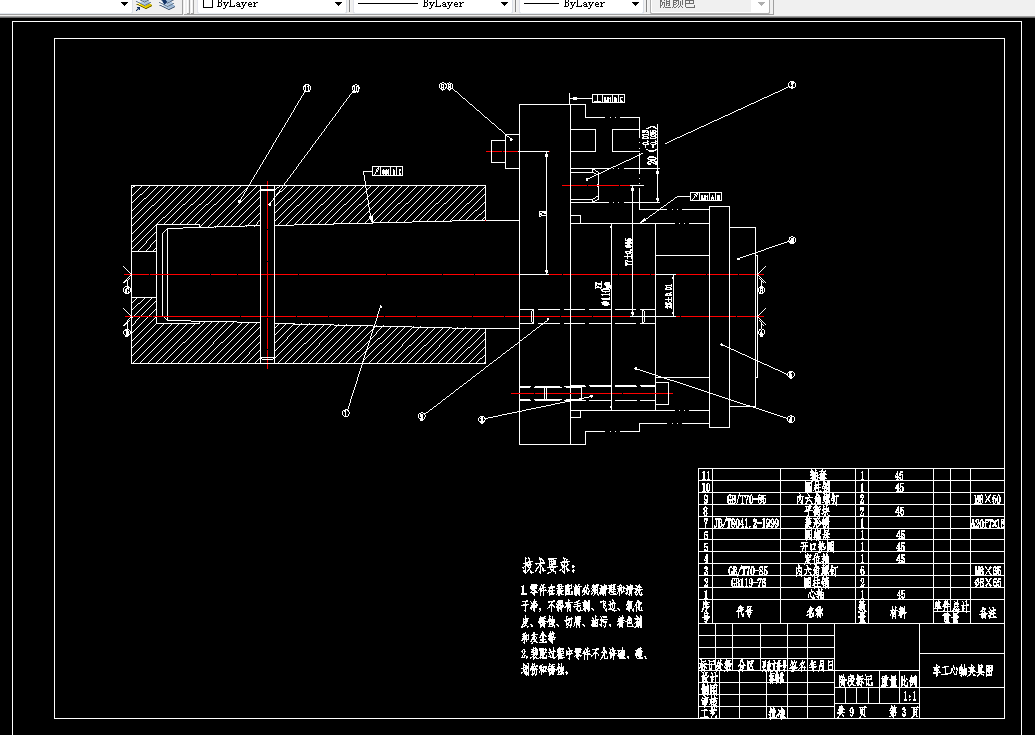Select the 心轴 name cell in row 1

coord(816,594)
